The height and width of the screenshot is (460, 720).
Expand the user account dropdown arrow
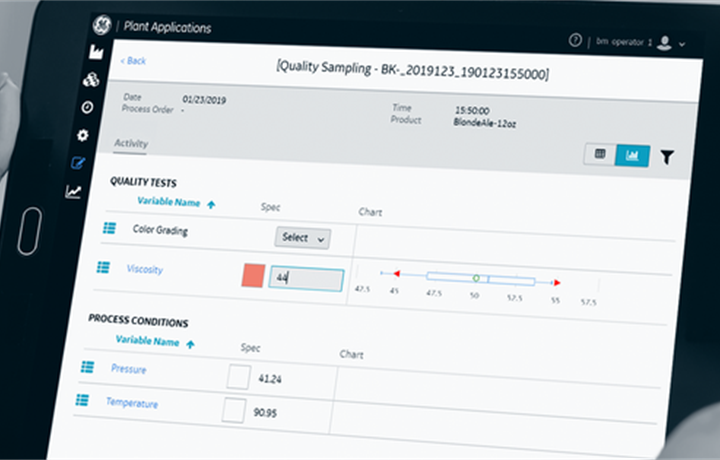(x=682, y=45)
